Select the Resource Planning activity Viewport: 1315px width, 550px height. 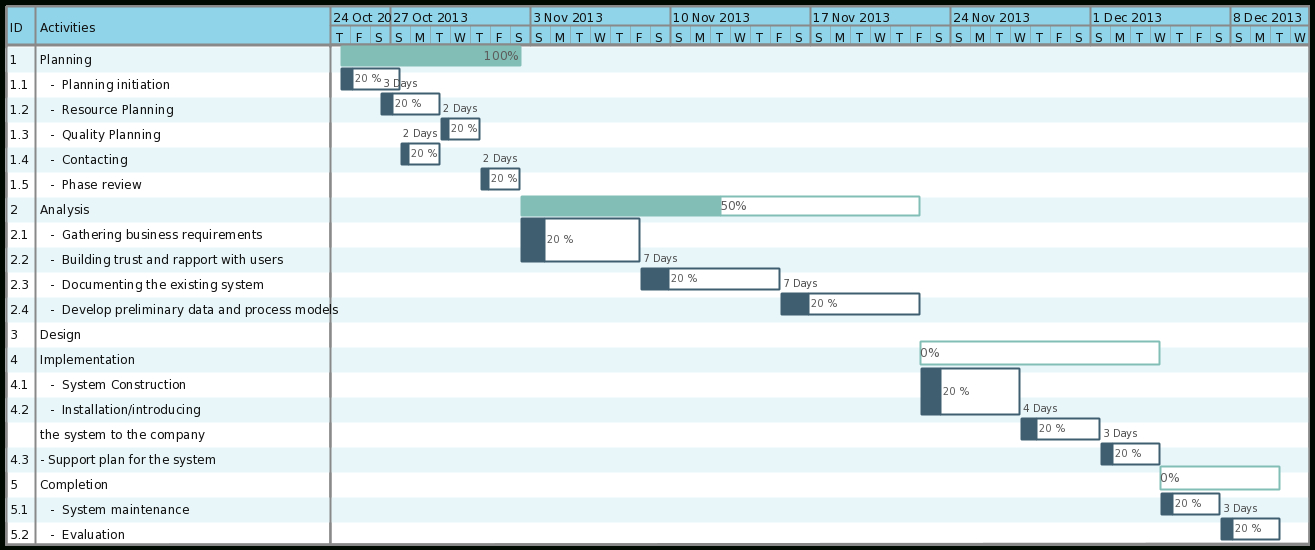(117, 110)
